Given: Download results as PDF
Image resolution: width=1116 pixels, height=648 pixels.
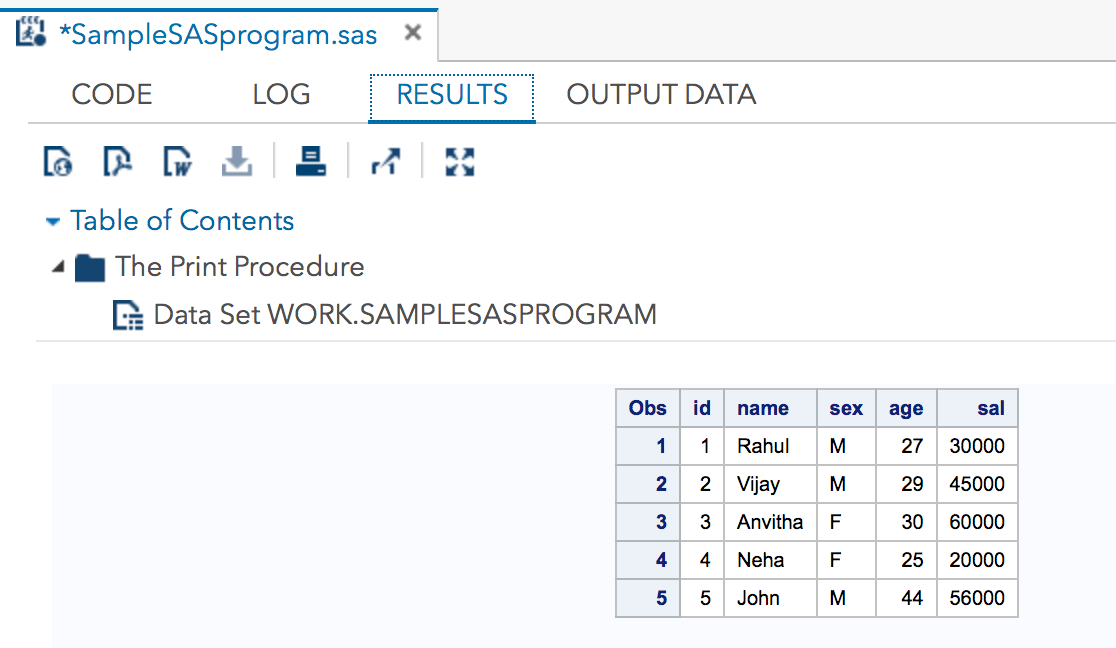Looking at the screenshot, I should click(x=118, y=161).
